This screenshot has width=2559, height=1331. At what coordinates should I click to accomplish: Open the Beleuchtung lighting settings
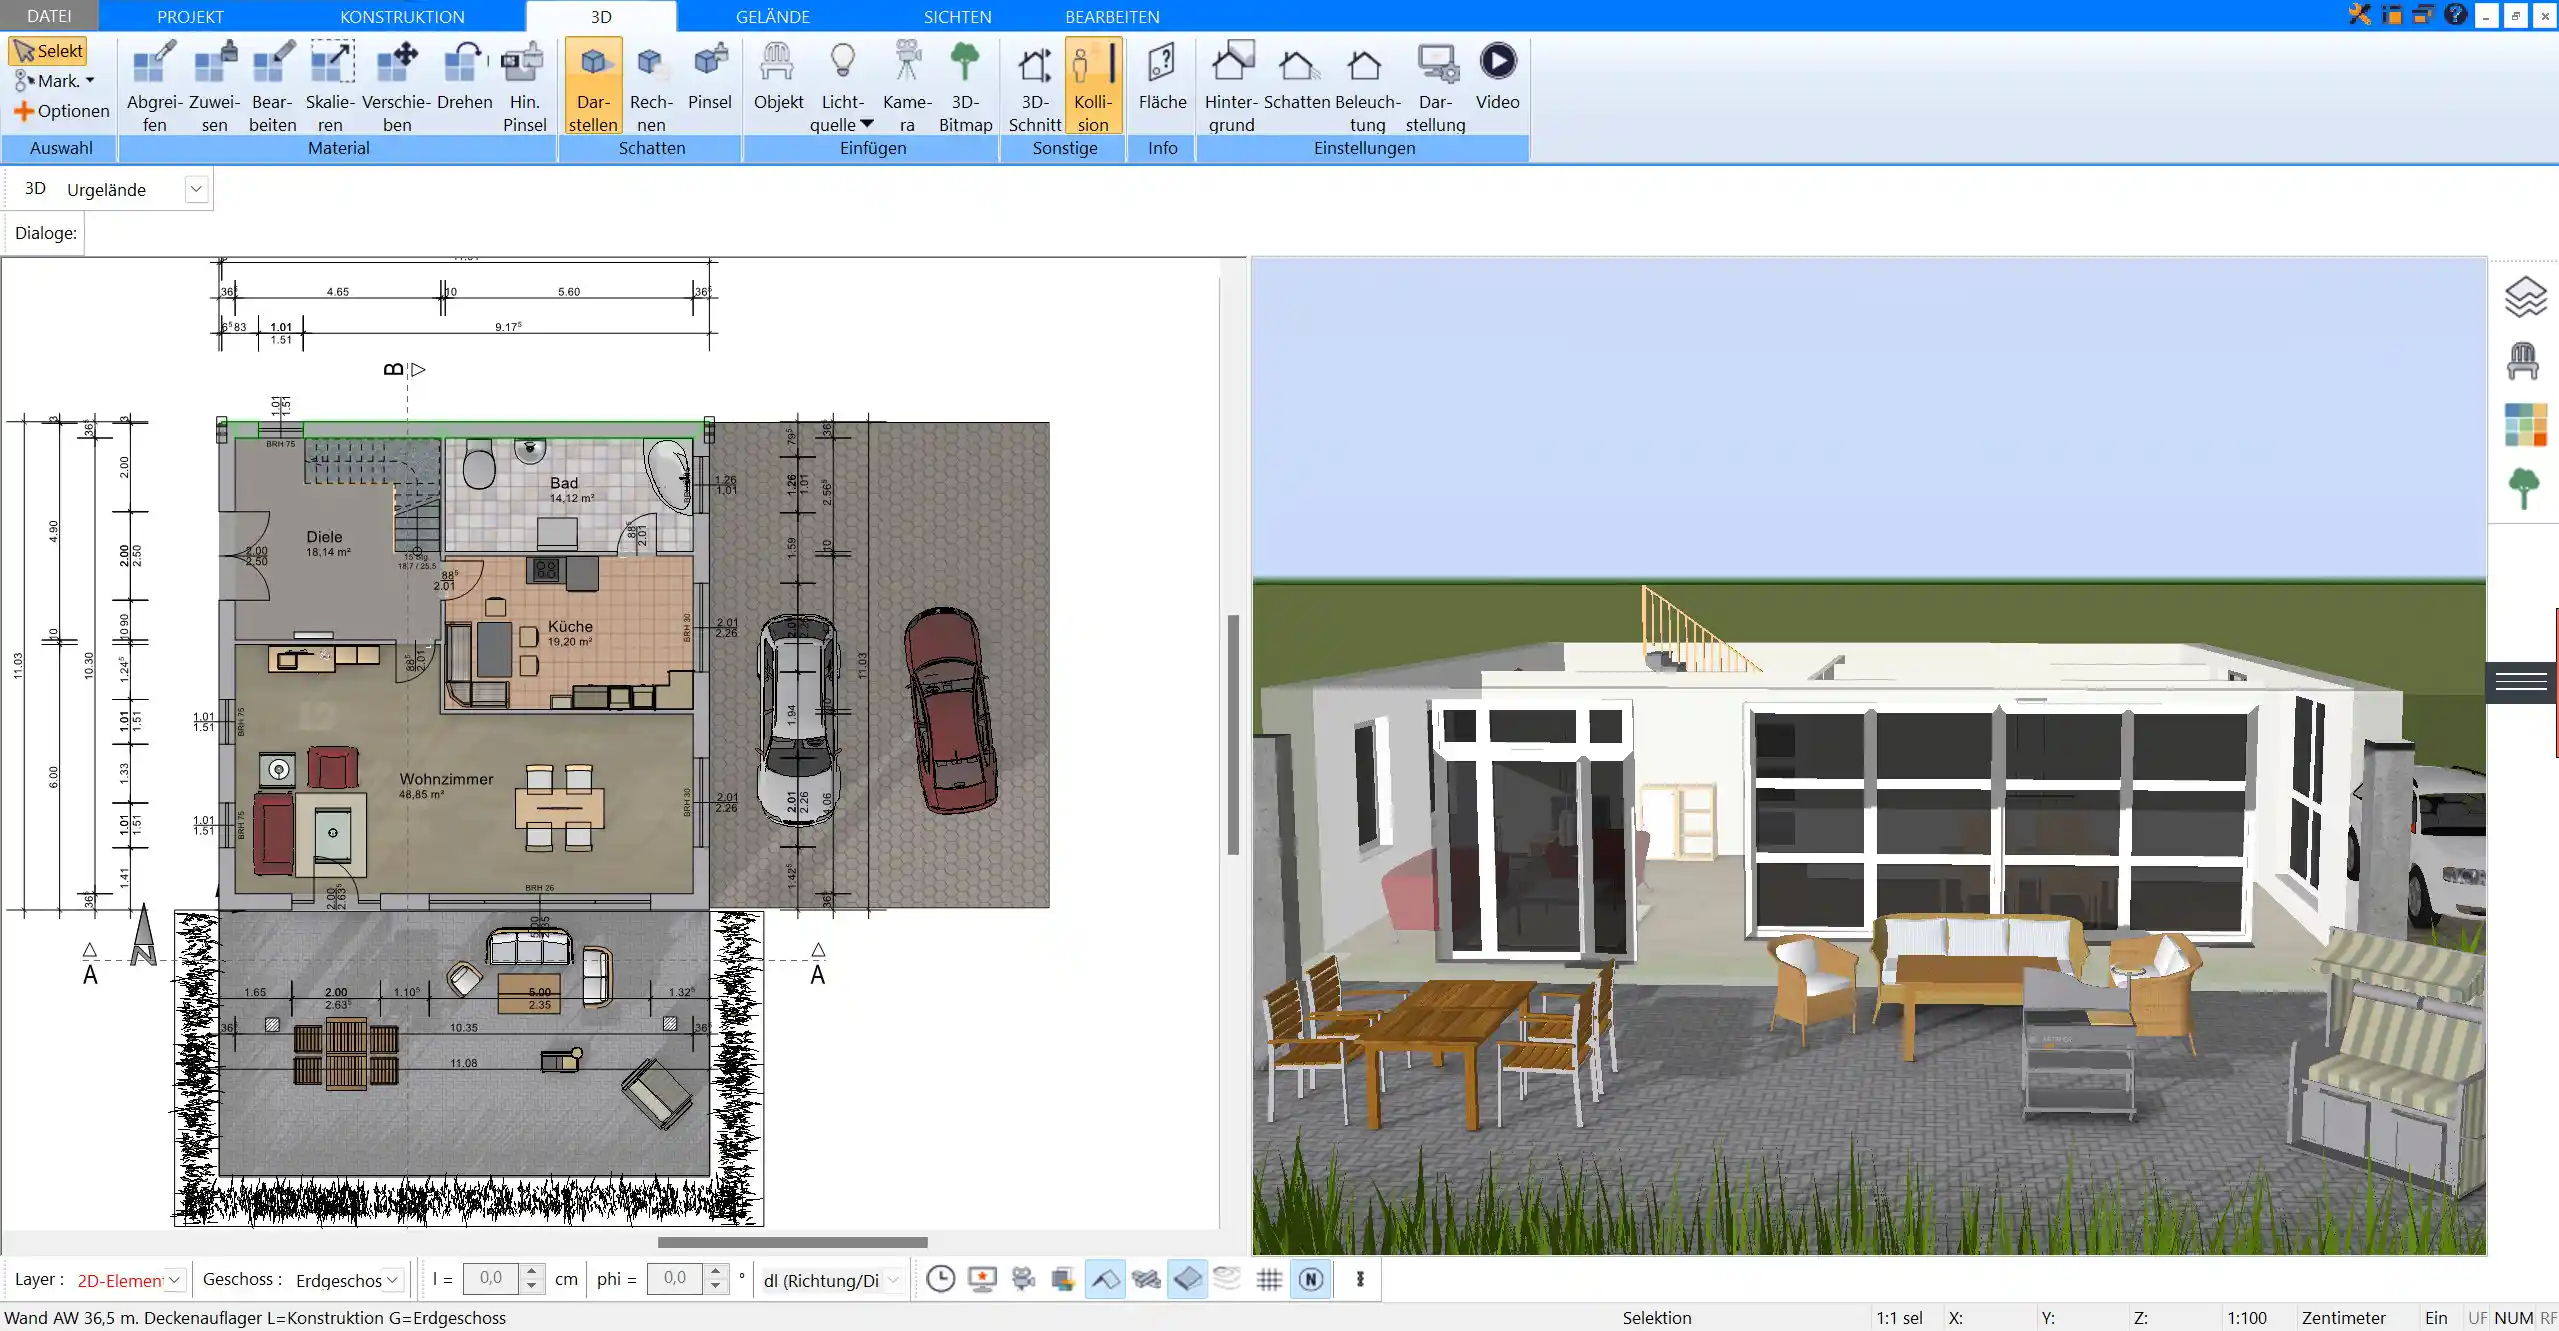(x=1367, y=86)
